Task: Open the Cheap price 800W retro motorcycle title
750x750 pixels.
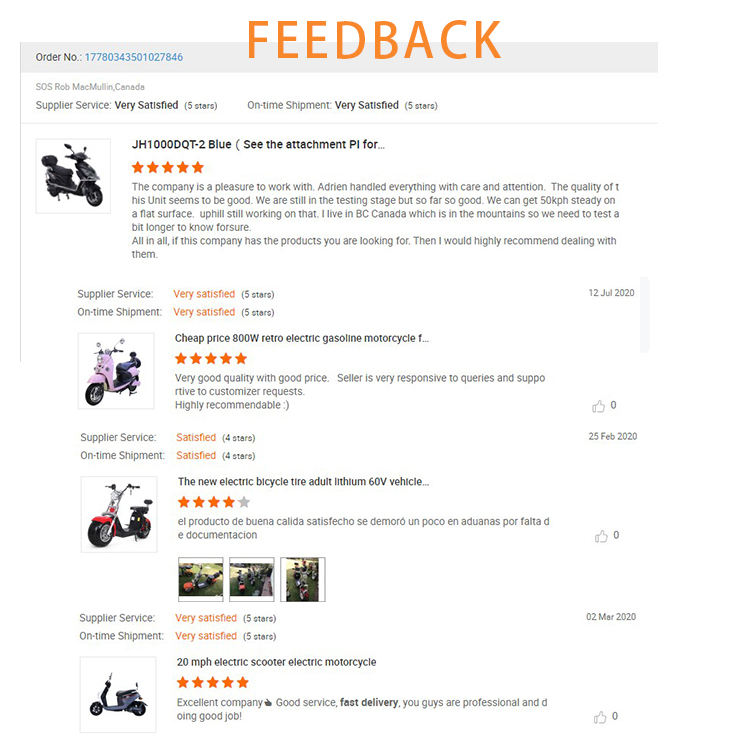Action: click(x=302, y=338)
